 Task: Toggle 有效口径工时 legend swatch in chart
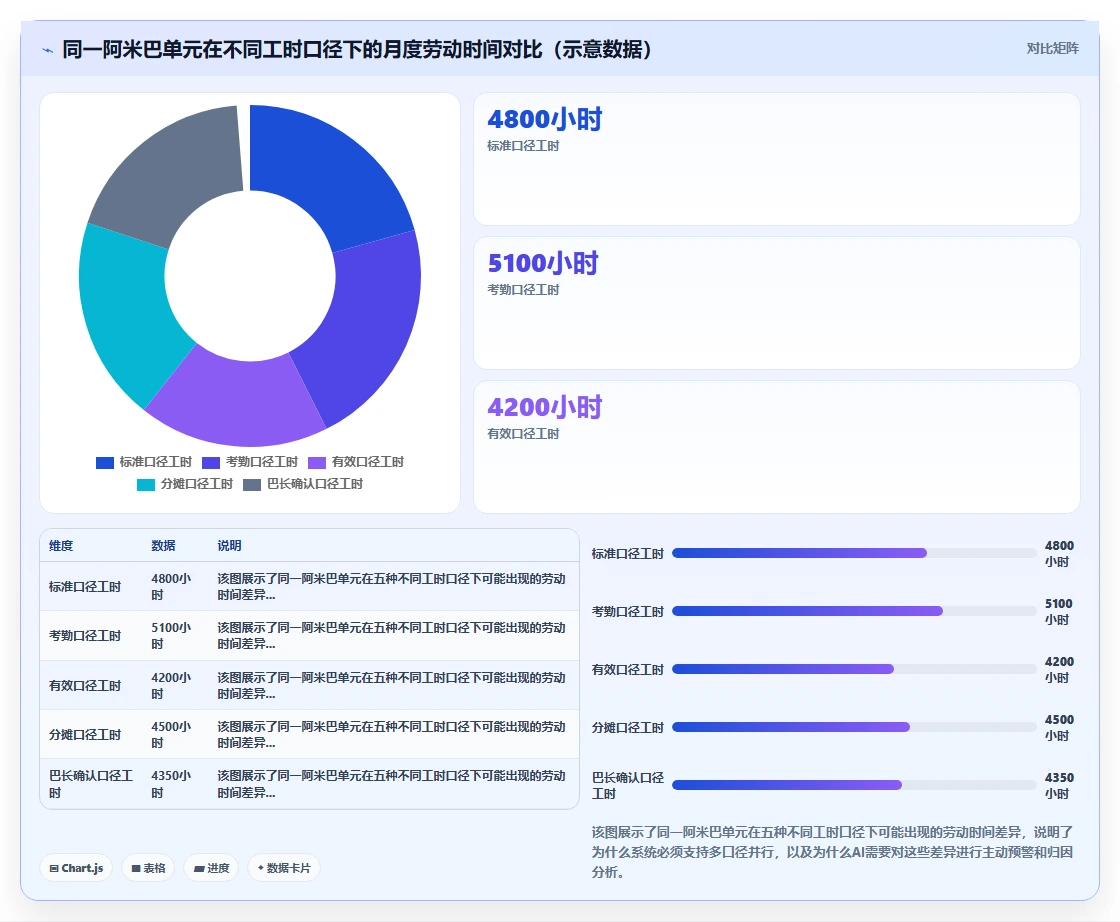point(316,463)
